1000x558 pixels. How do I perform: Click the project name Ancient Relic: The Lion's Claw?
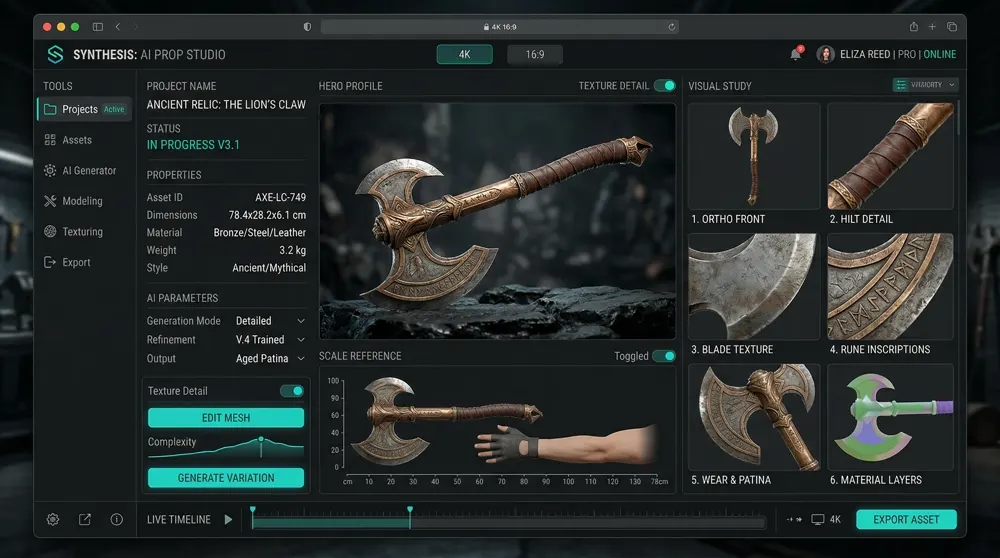tap(226, 105)
